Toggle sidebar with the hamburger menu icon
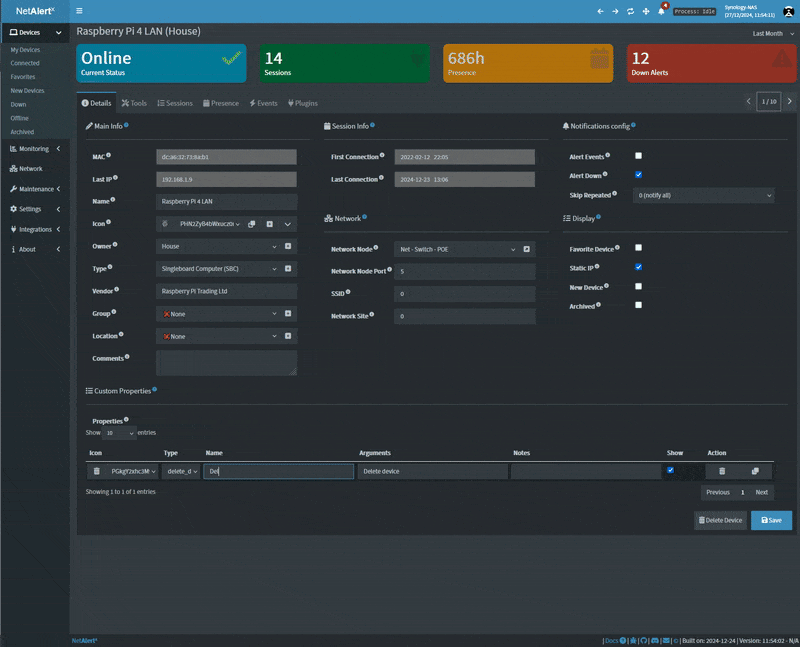Viewport: 800px width, 647px height. point(79,11)
